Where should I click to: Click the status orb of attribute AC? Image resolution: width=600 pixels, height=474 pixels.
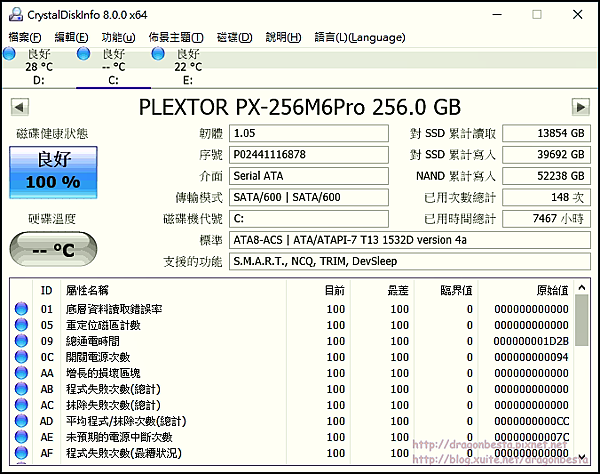click(x=21, y=405)
